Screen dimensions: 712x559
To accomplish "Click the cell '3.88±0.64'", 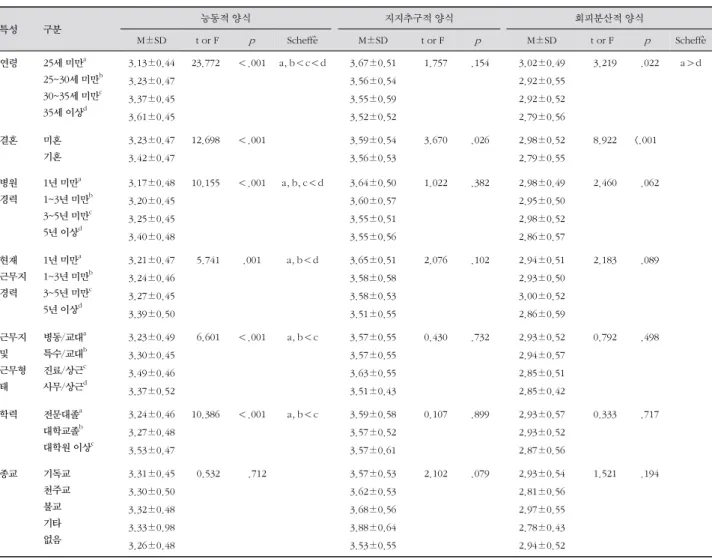I will pyautogui.click(x=373, y=527).
